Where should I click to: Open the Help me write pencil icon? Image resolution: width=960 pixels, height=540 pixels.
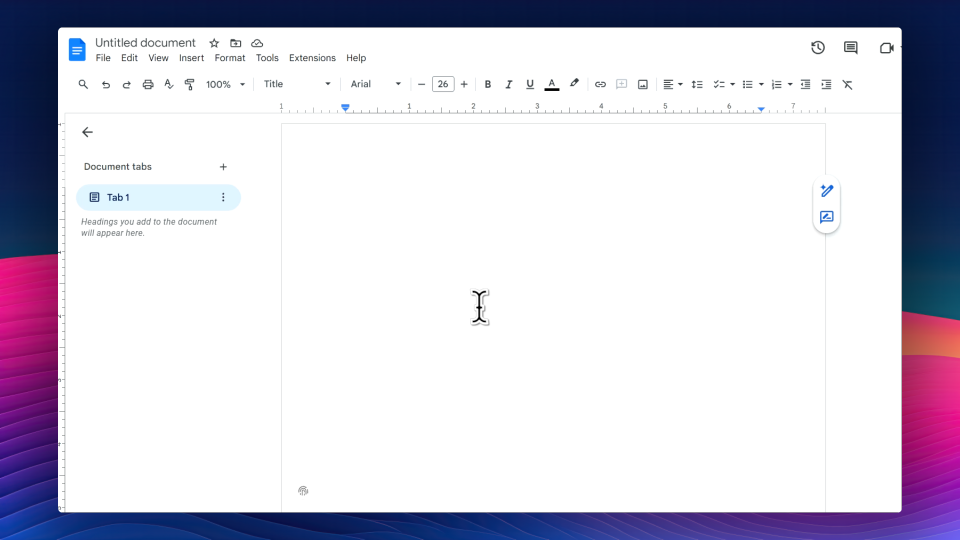click(827, 191)
